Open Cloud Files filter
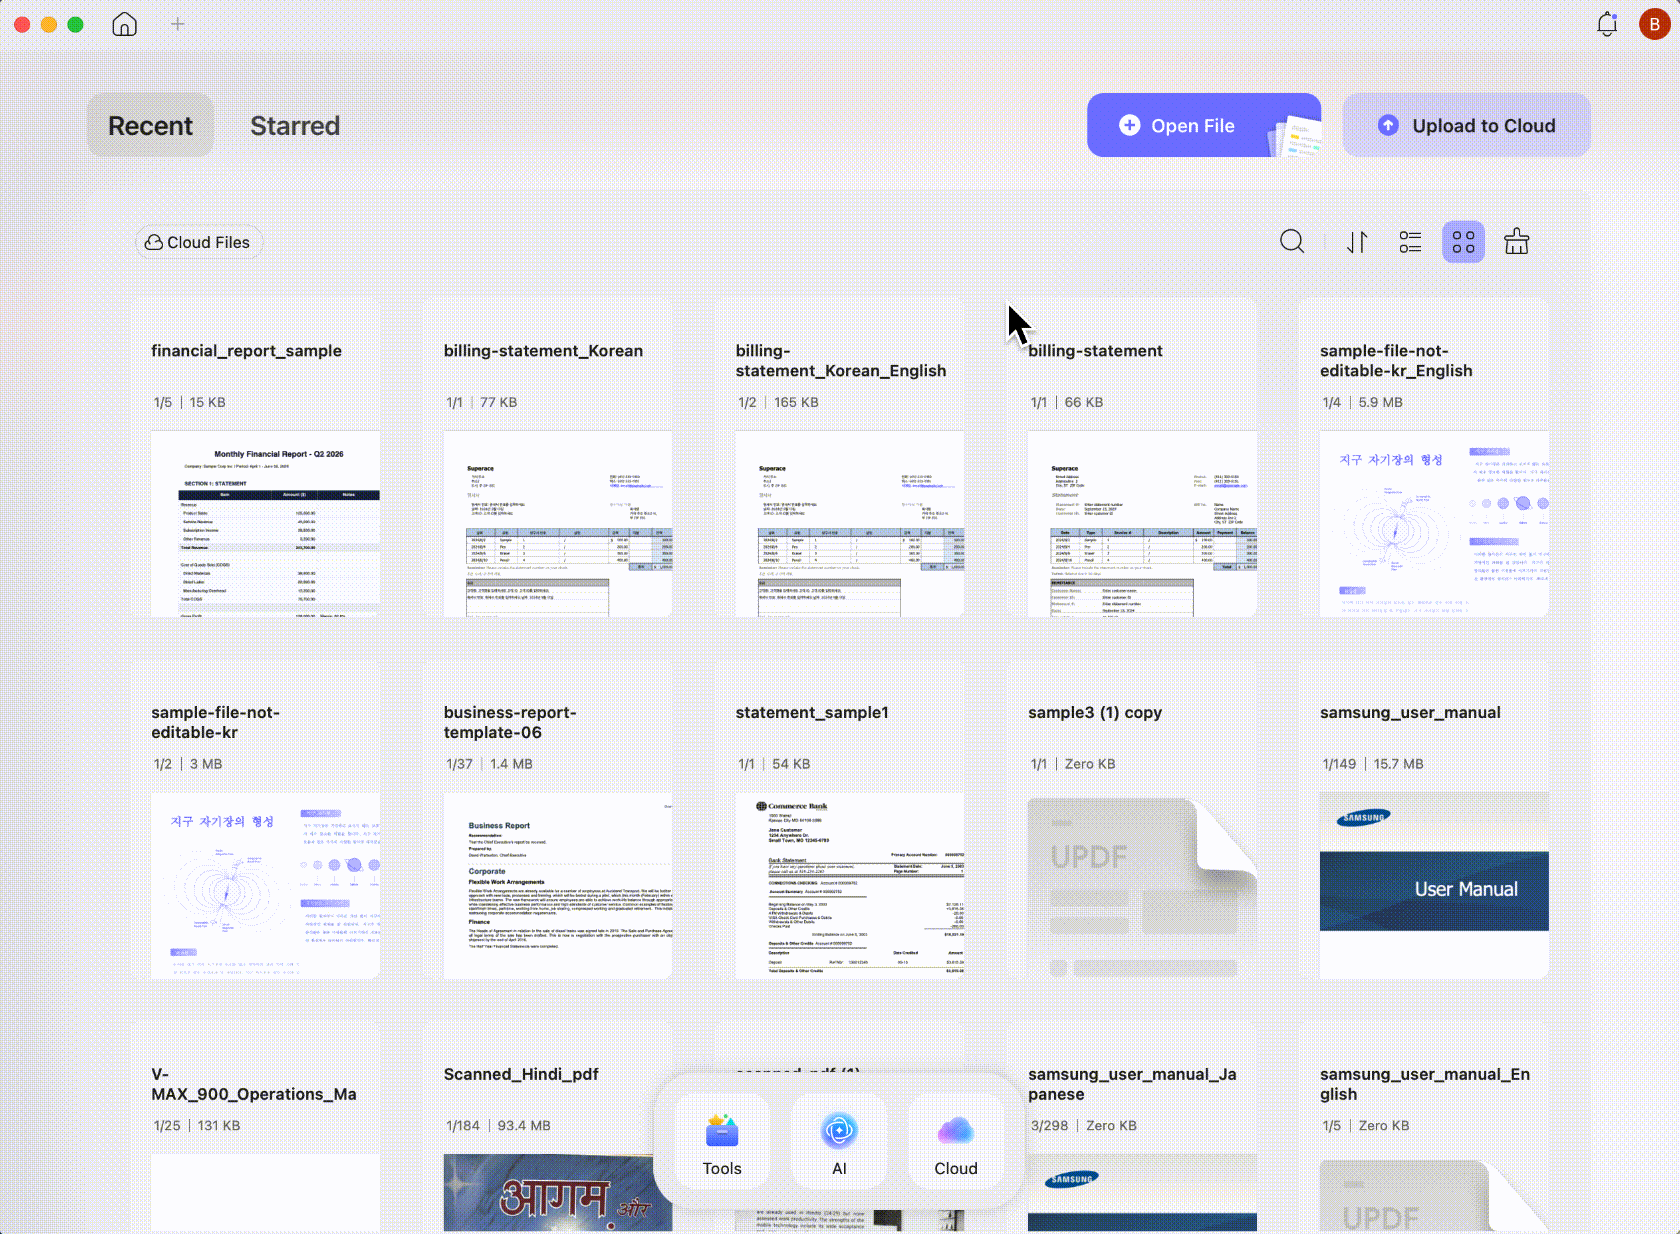 point(198,242)
